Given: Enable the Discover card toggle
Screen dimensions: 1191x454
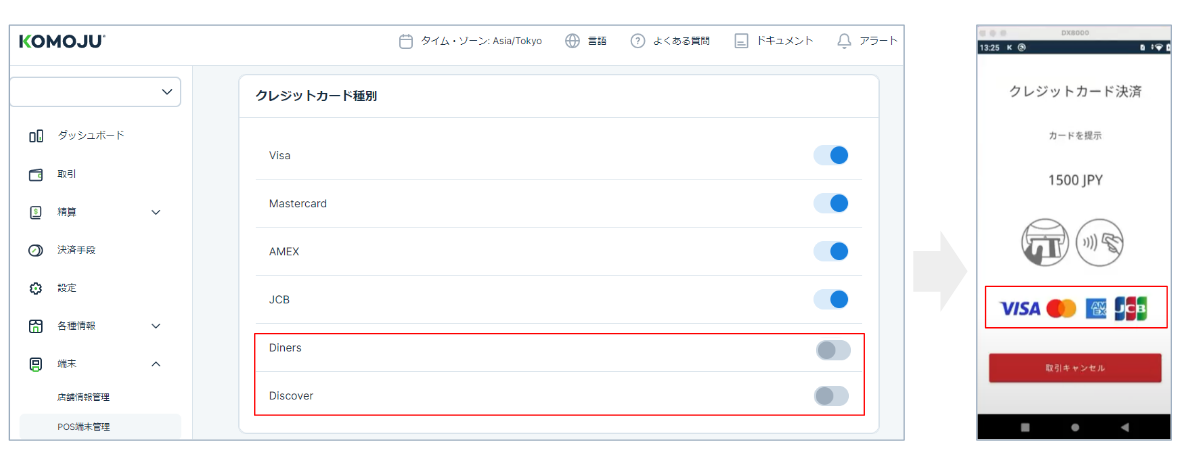Looking at the screenshot, I should (832, 396).
